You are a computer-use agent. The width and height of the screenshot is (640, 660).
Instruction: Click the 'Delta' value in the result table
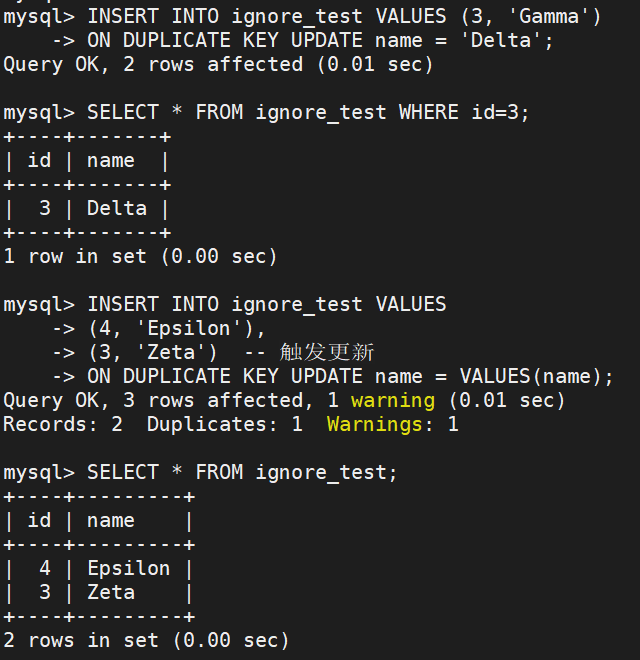tap(116, 208)
